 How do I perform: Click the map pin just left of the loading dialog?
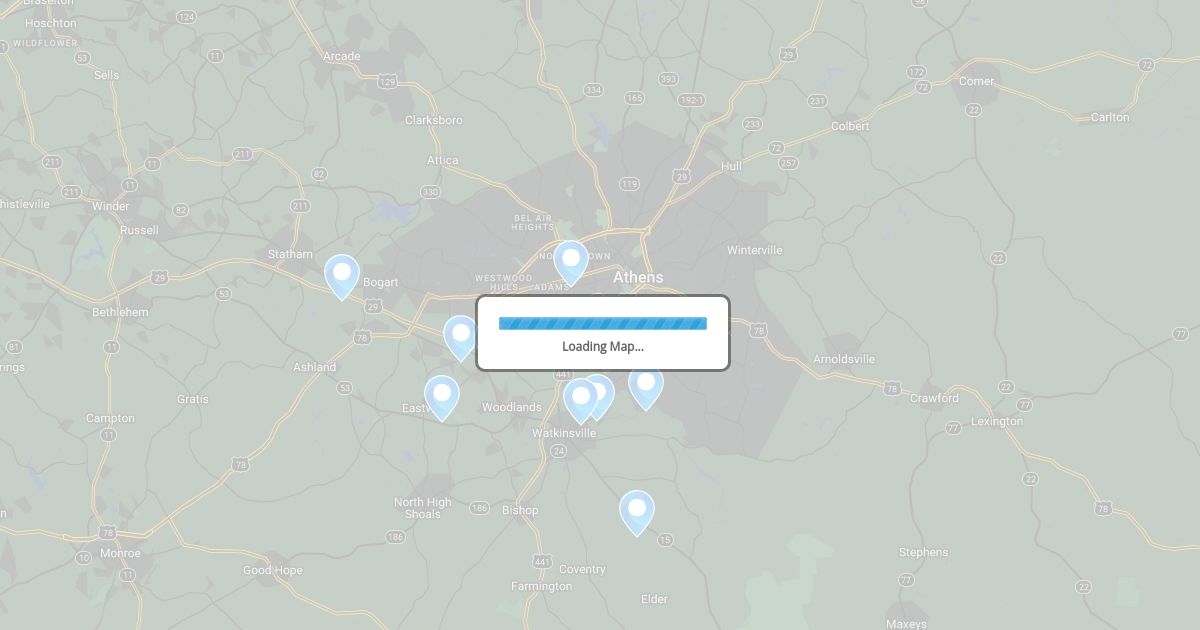(460, 338)
